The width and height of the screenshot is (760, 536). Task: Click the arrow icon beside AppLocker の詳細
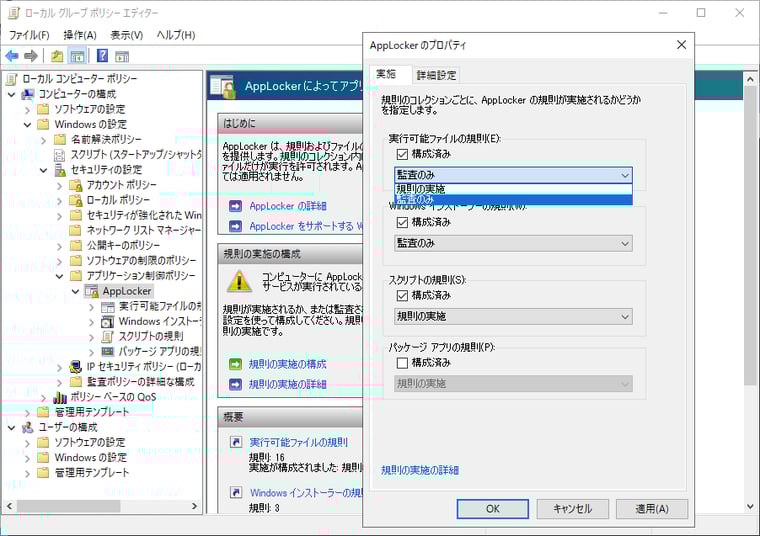click(x=236, y=206)
